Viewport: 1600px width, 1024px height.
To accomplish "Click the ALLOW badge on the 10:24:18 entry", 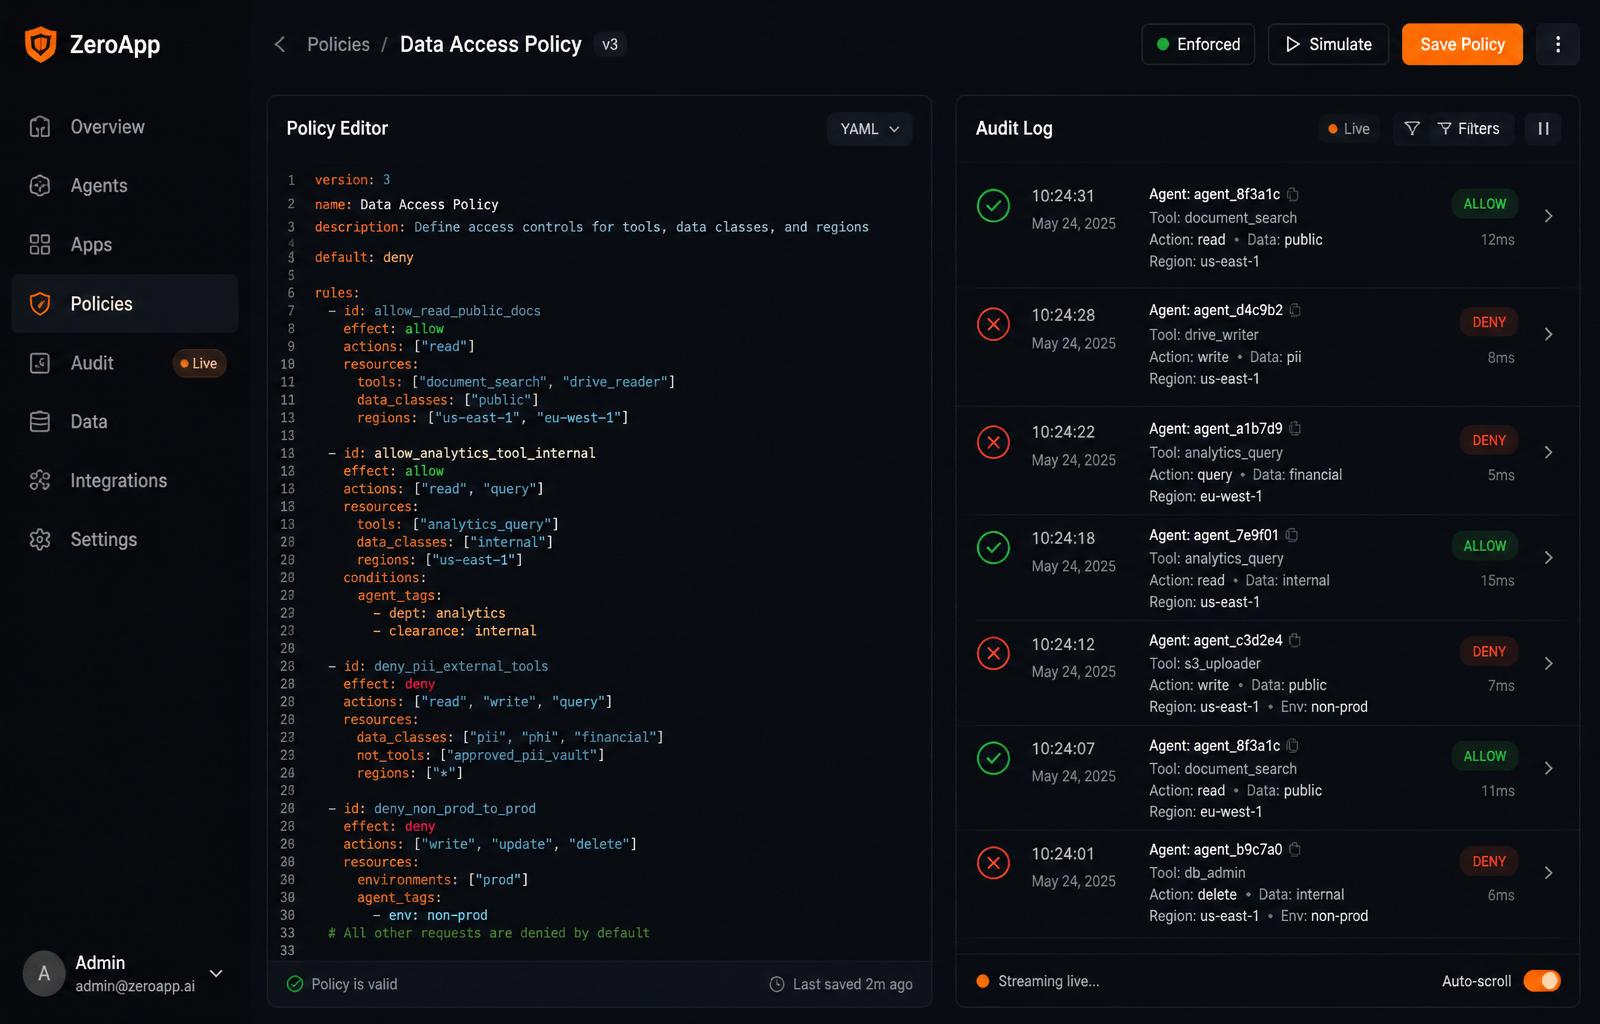I will pos(1484,546).
